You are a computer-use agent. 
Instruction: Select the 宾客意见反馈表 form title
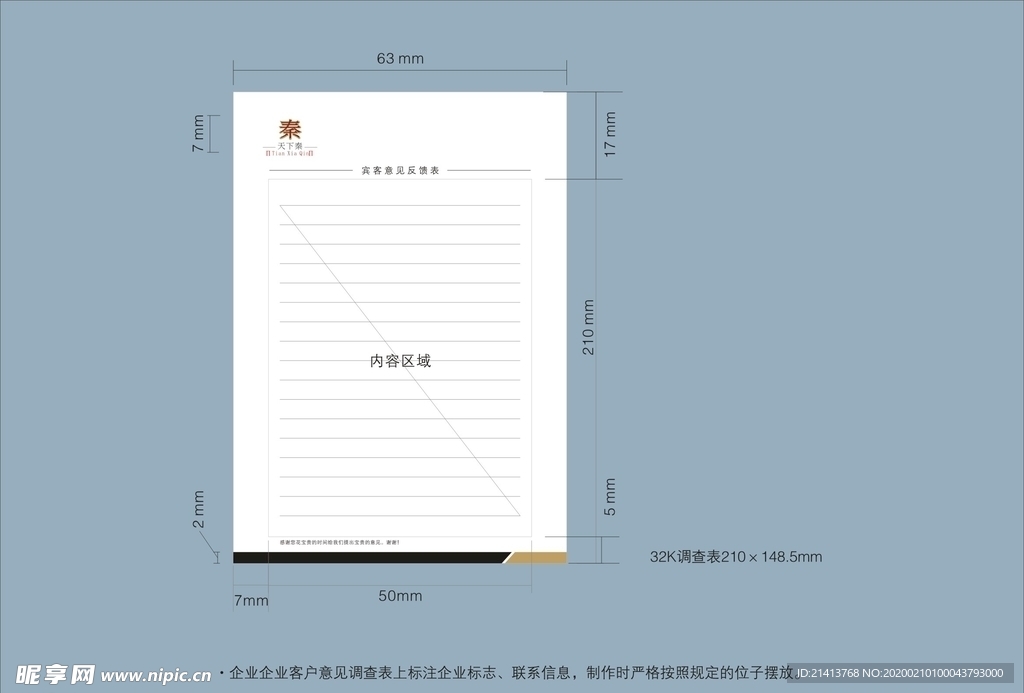click(400, 170)
